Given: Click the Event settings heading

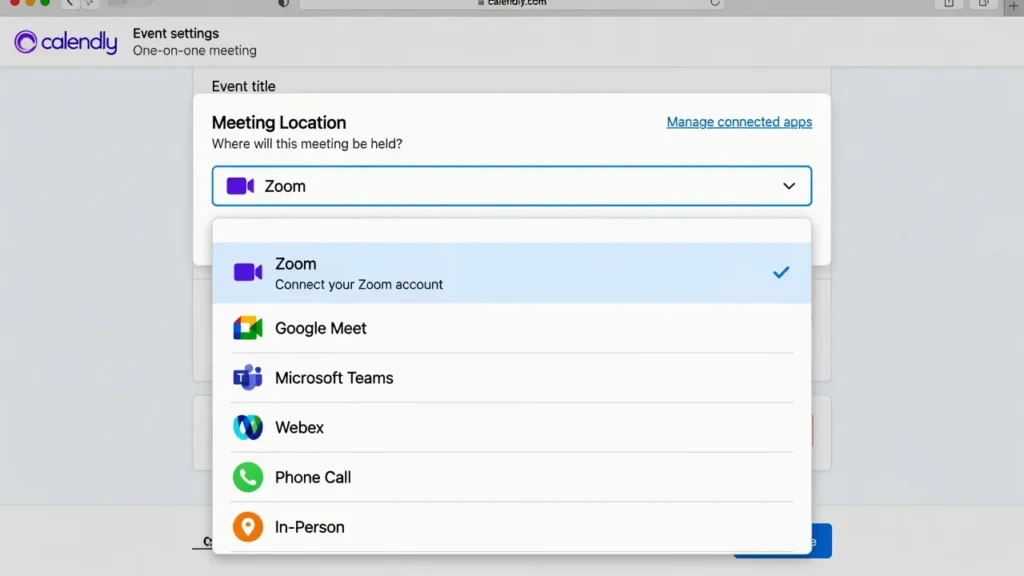Looking at the screenshot, I should tap(176, 33).
